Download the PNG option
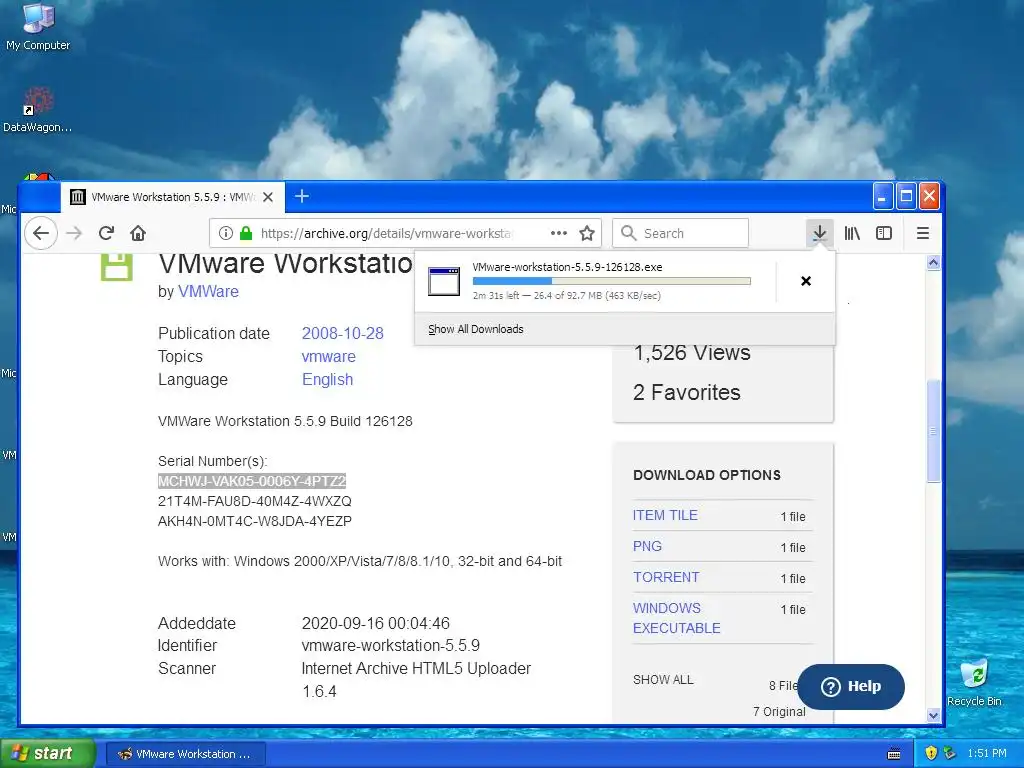The image size is (1024, 768). pos(647,546)
